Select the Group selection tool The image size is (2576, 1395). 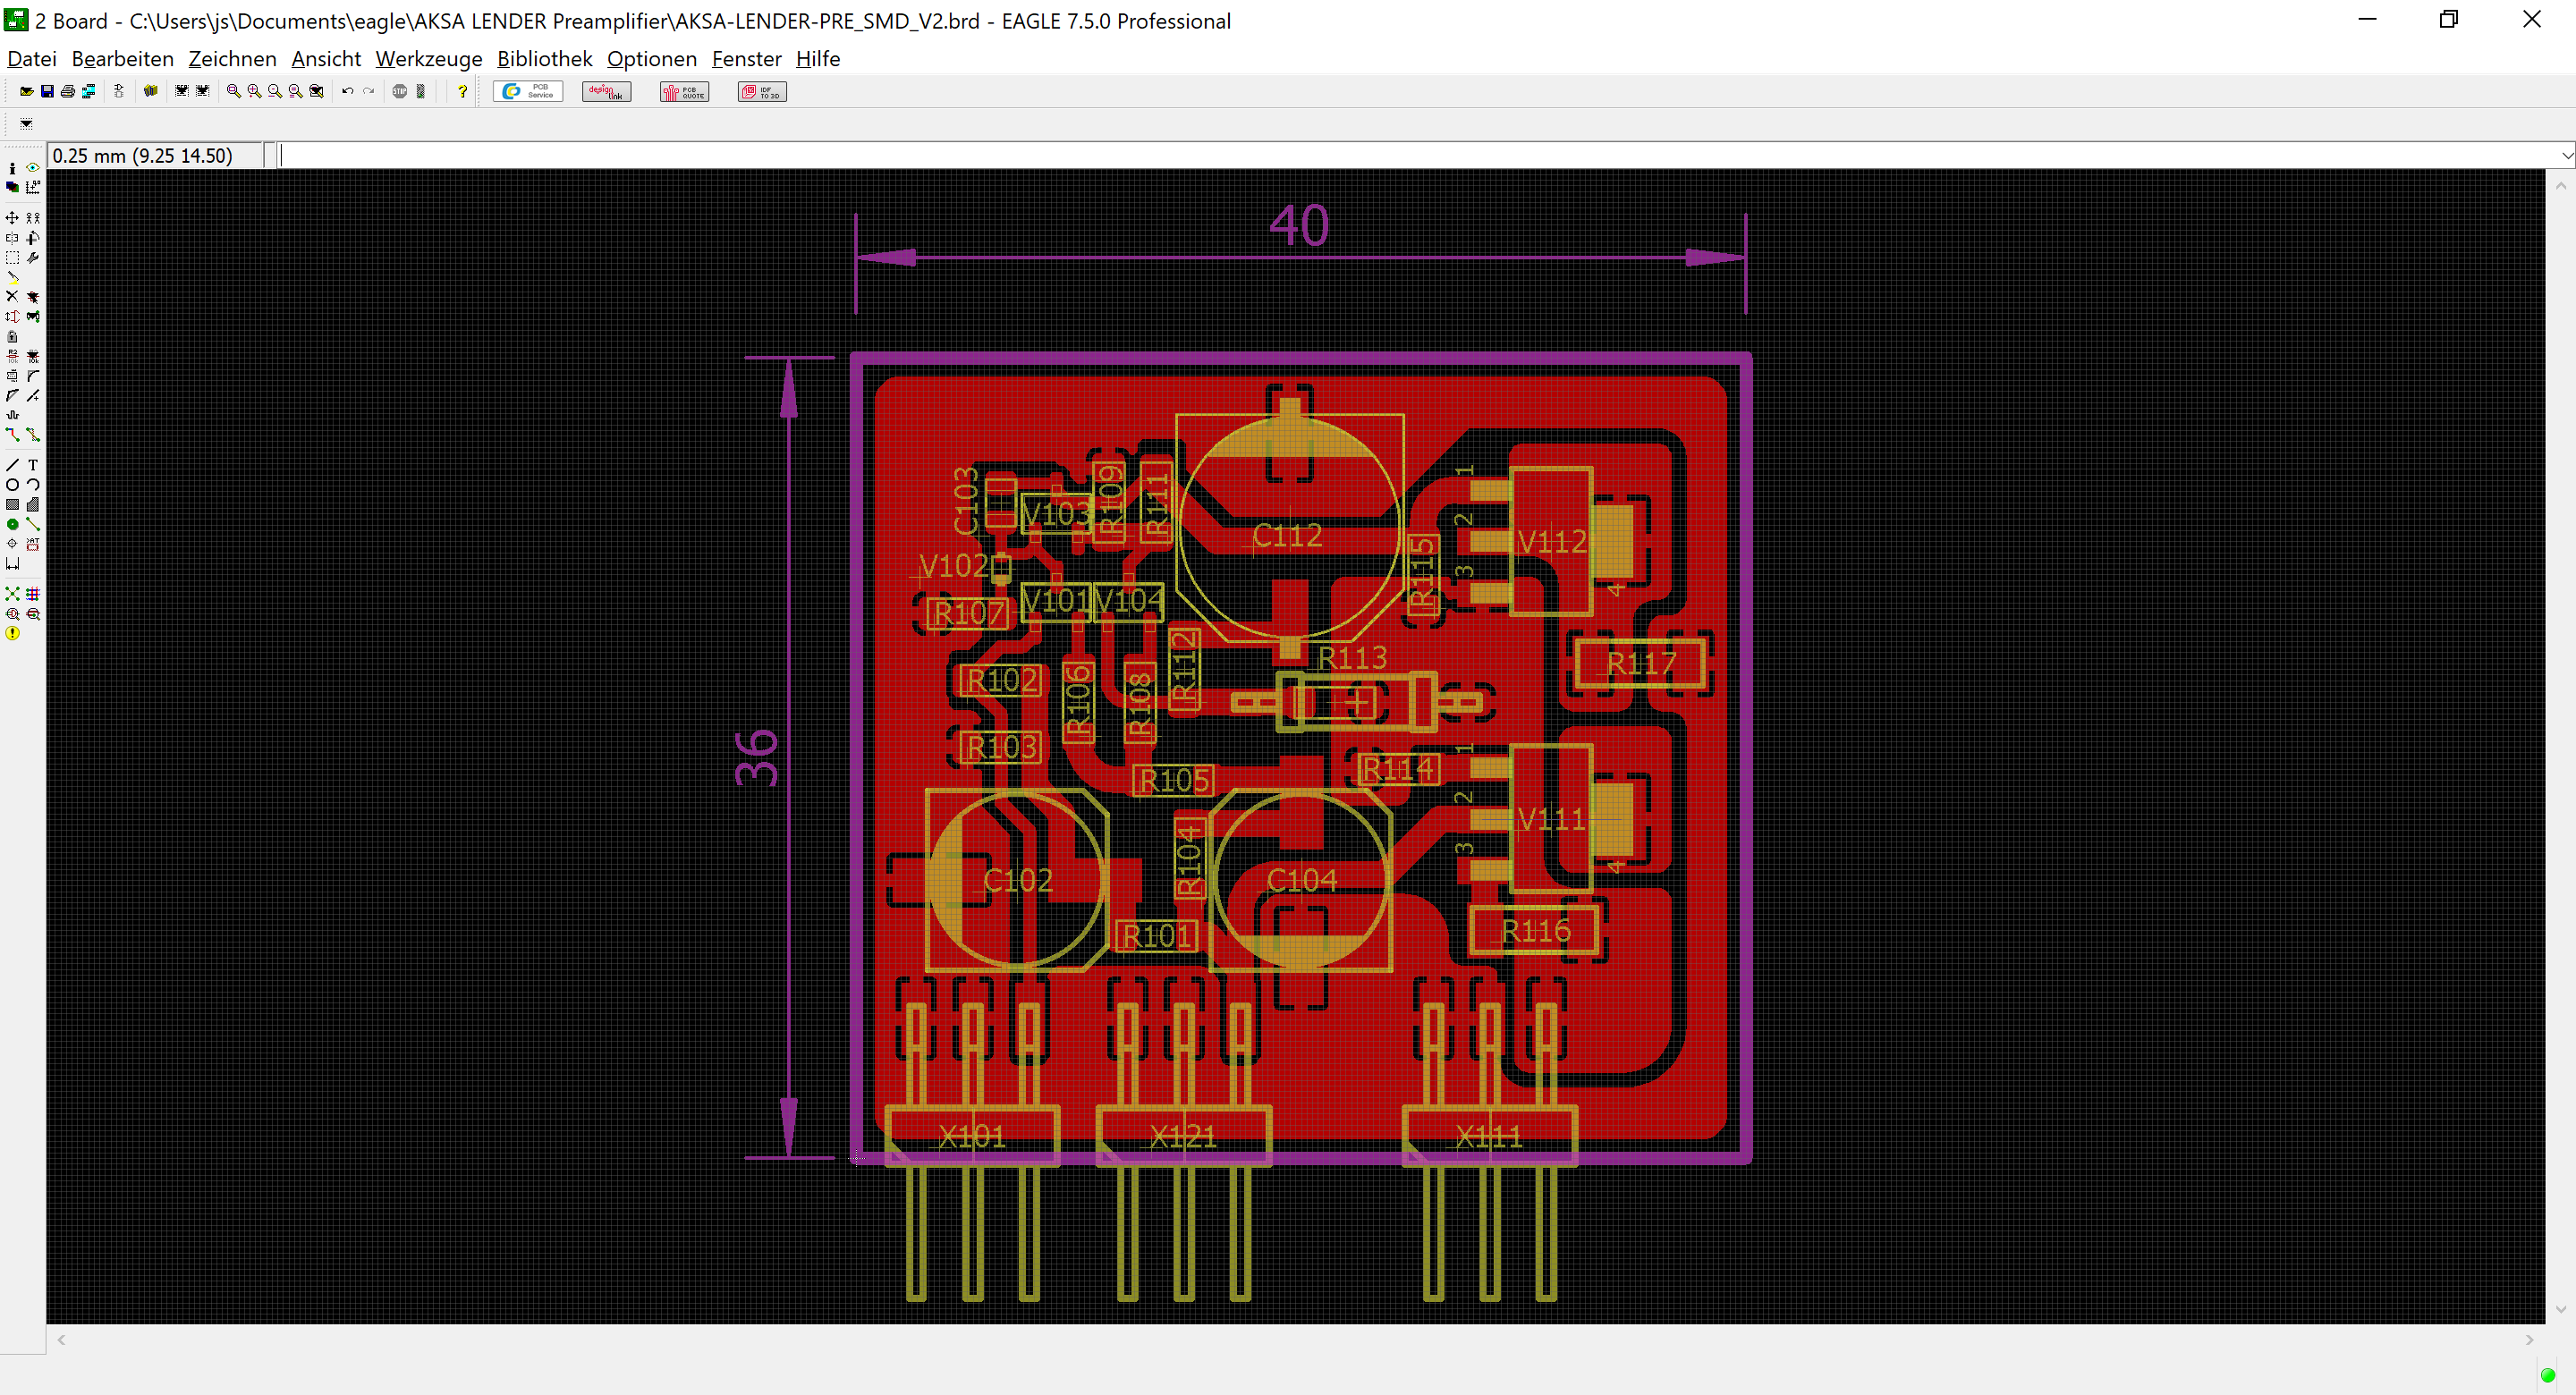12,258
